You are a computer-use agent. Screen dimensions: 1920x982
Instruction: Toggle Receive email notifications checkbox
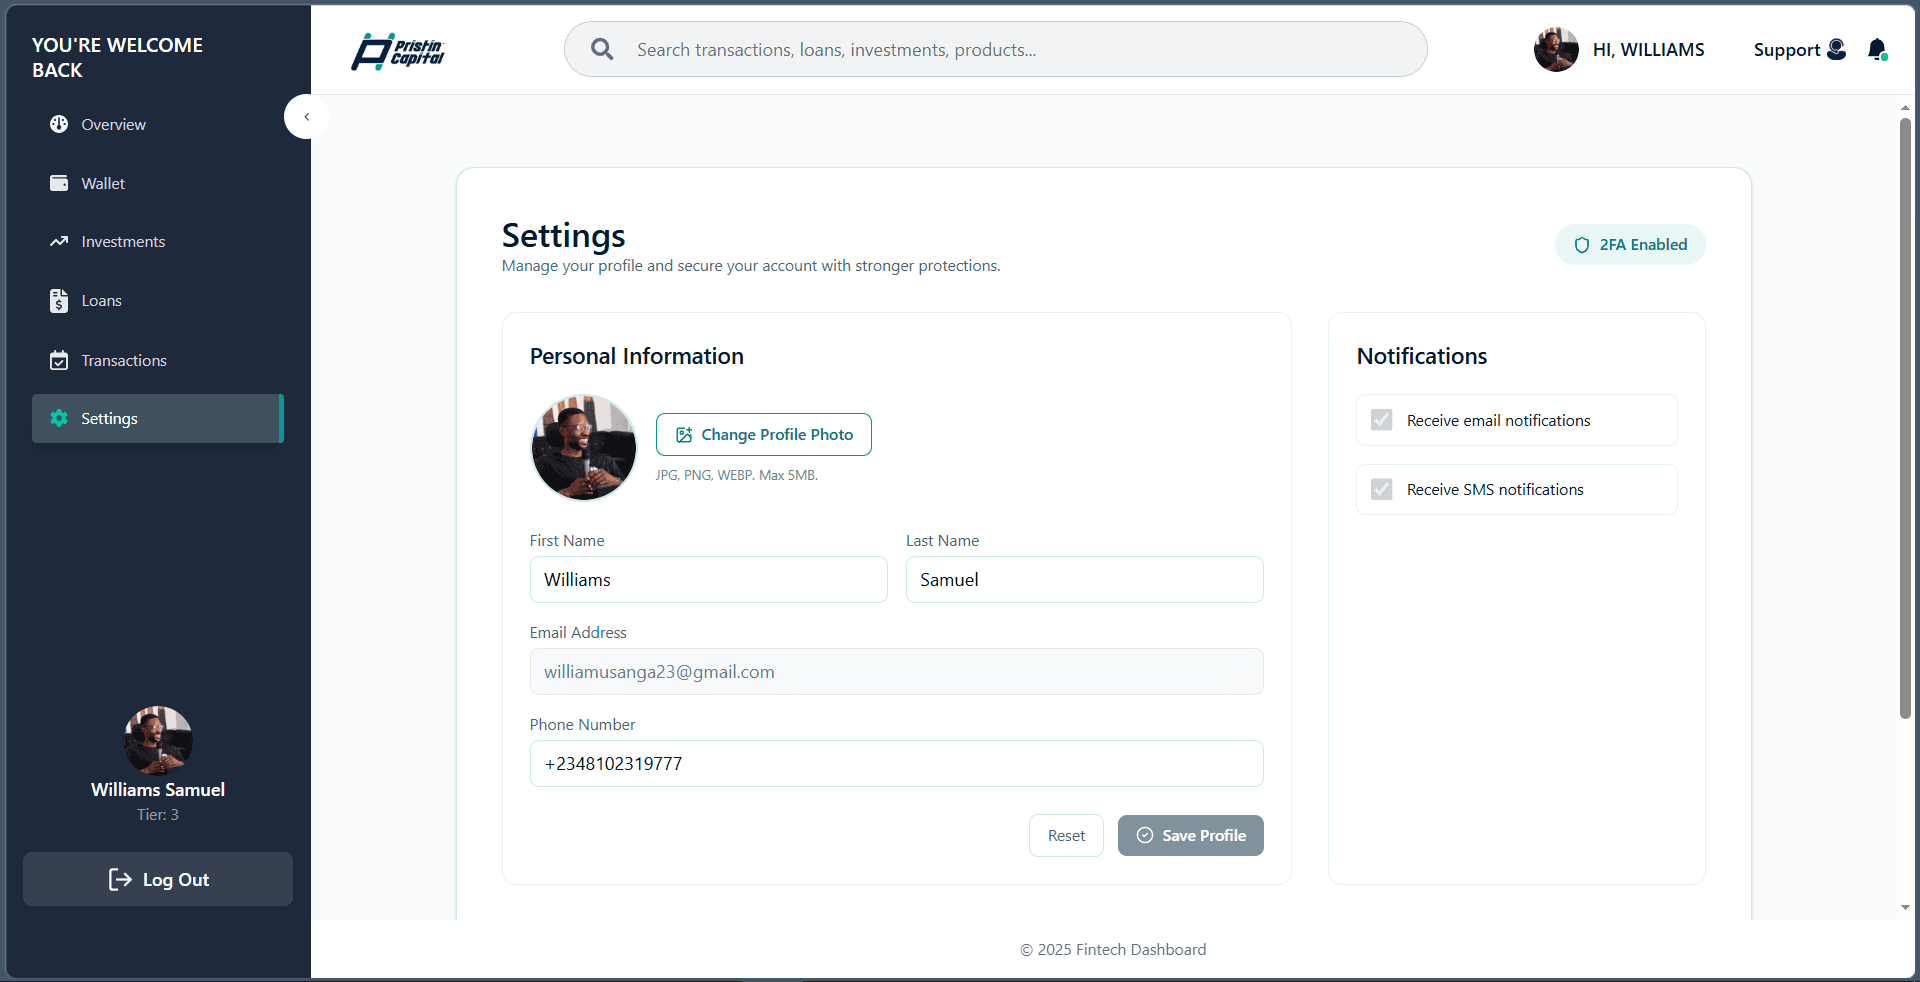point(1382,420)
